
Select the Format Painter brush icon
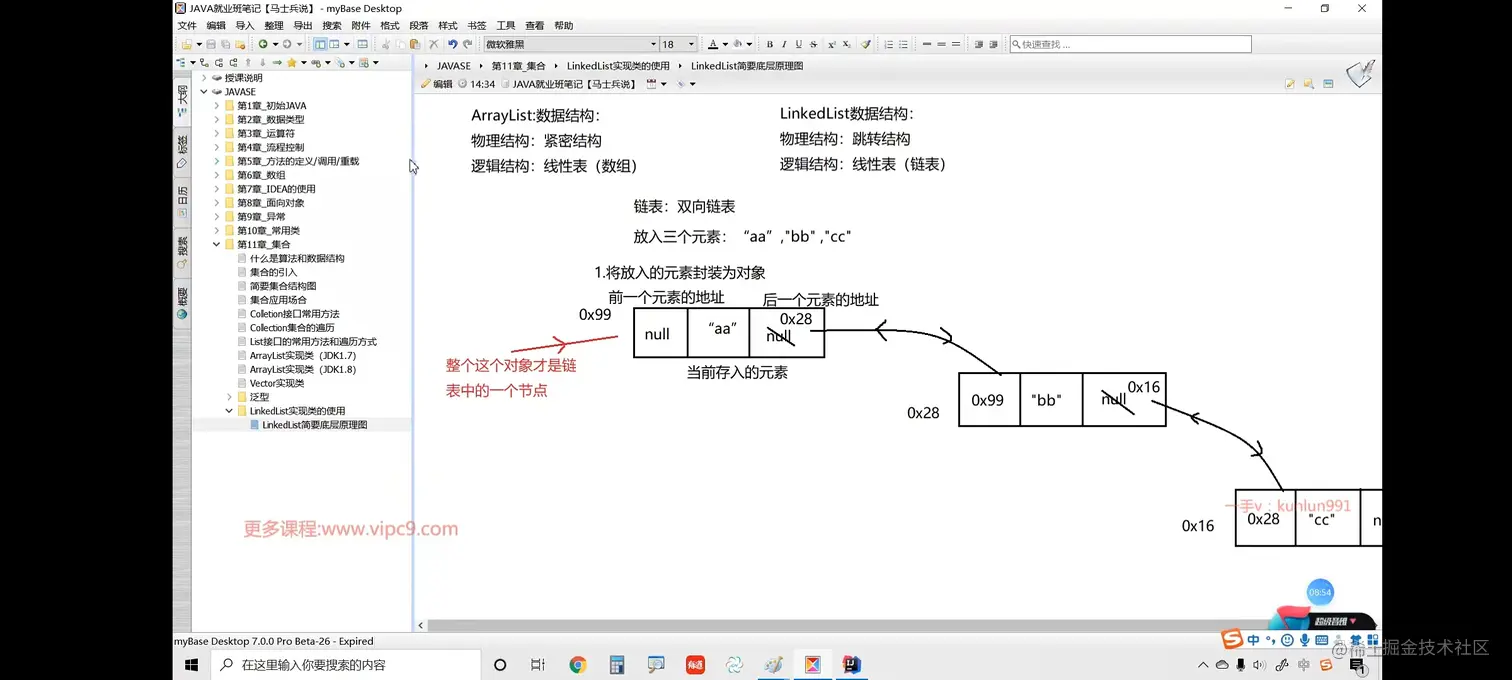(x=867, y=45)
